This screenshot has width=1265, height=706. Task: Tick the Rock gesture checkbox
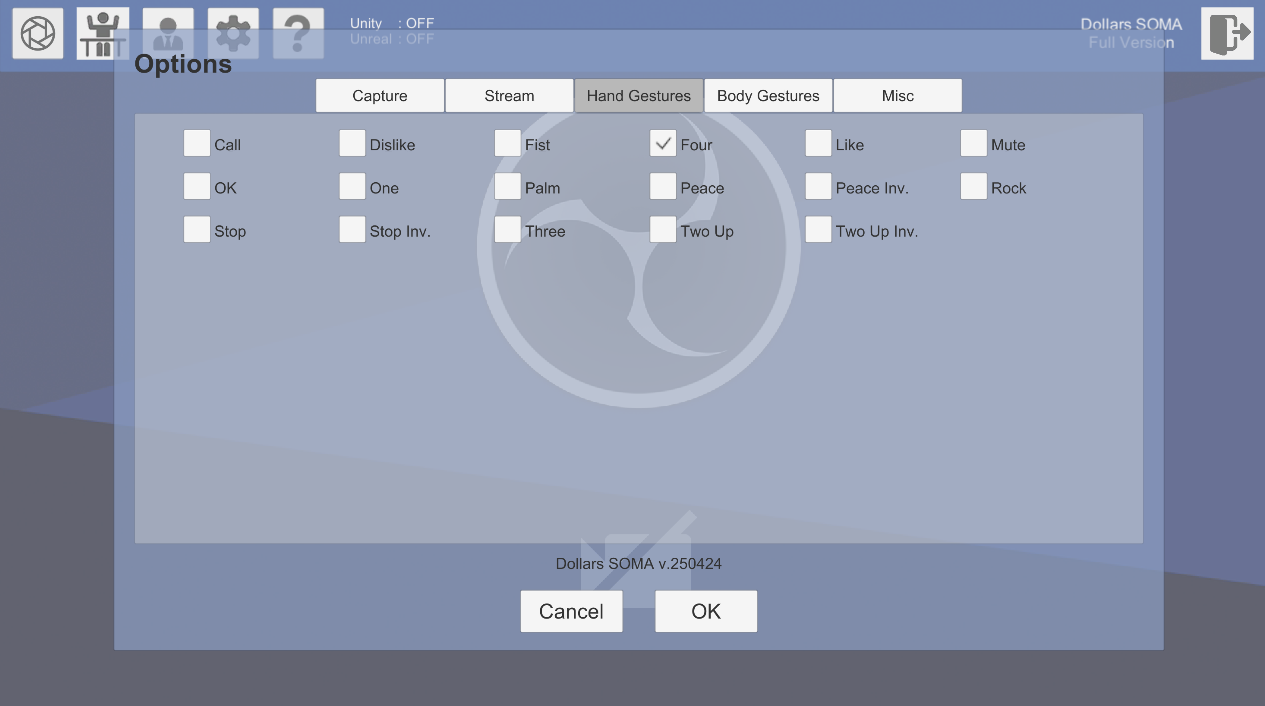[x=974, y=187]
